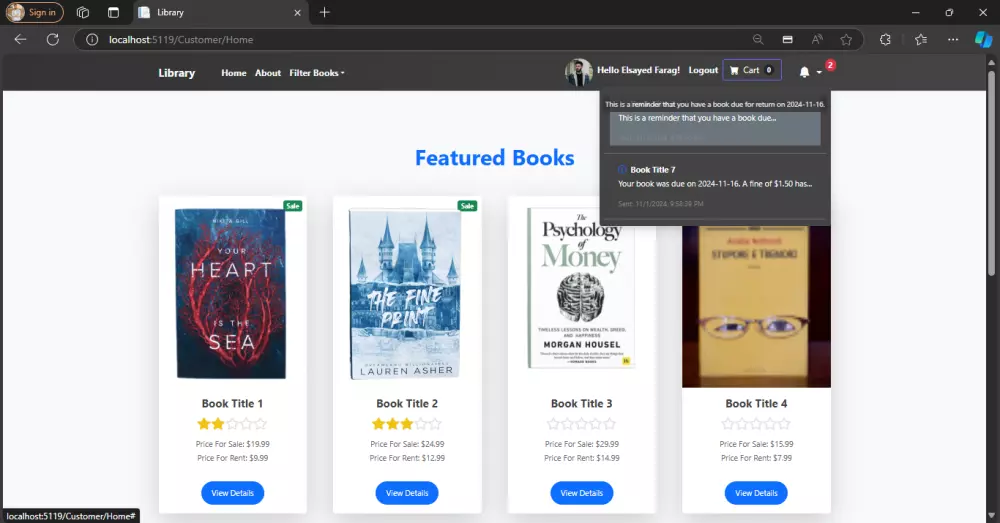Image resolution: width=1000 pixels, height=523 pixels.
Task: Open the shopping Cart button
Action: click(751, 71)
